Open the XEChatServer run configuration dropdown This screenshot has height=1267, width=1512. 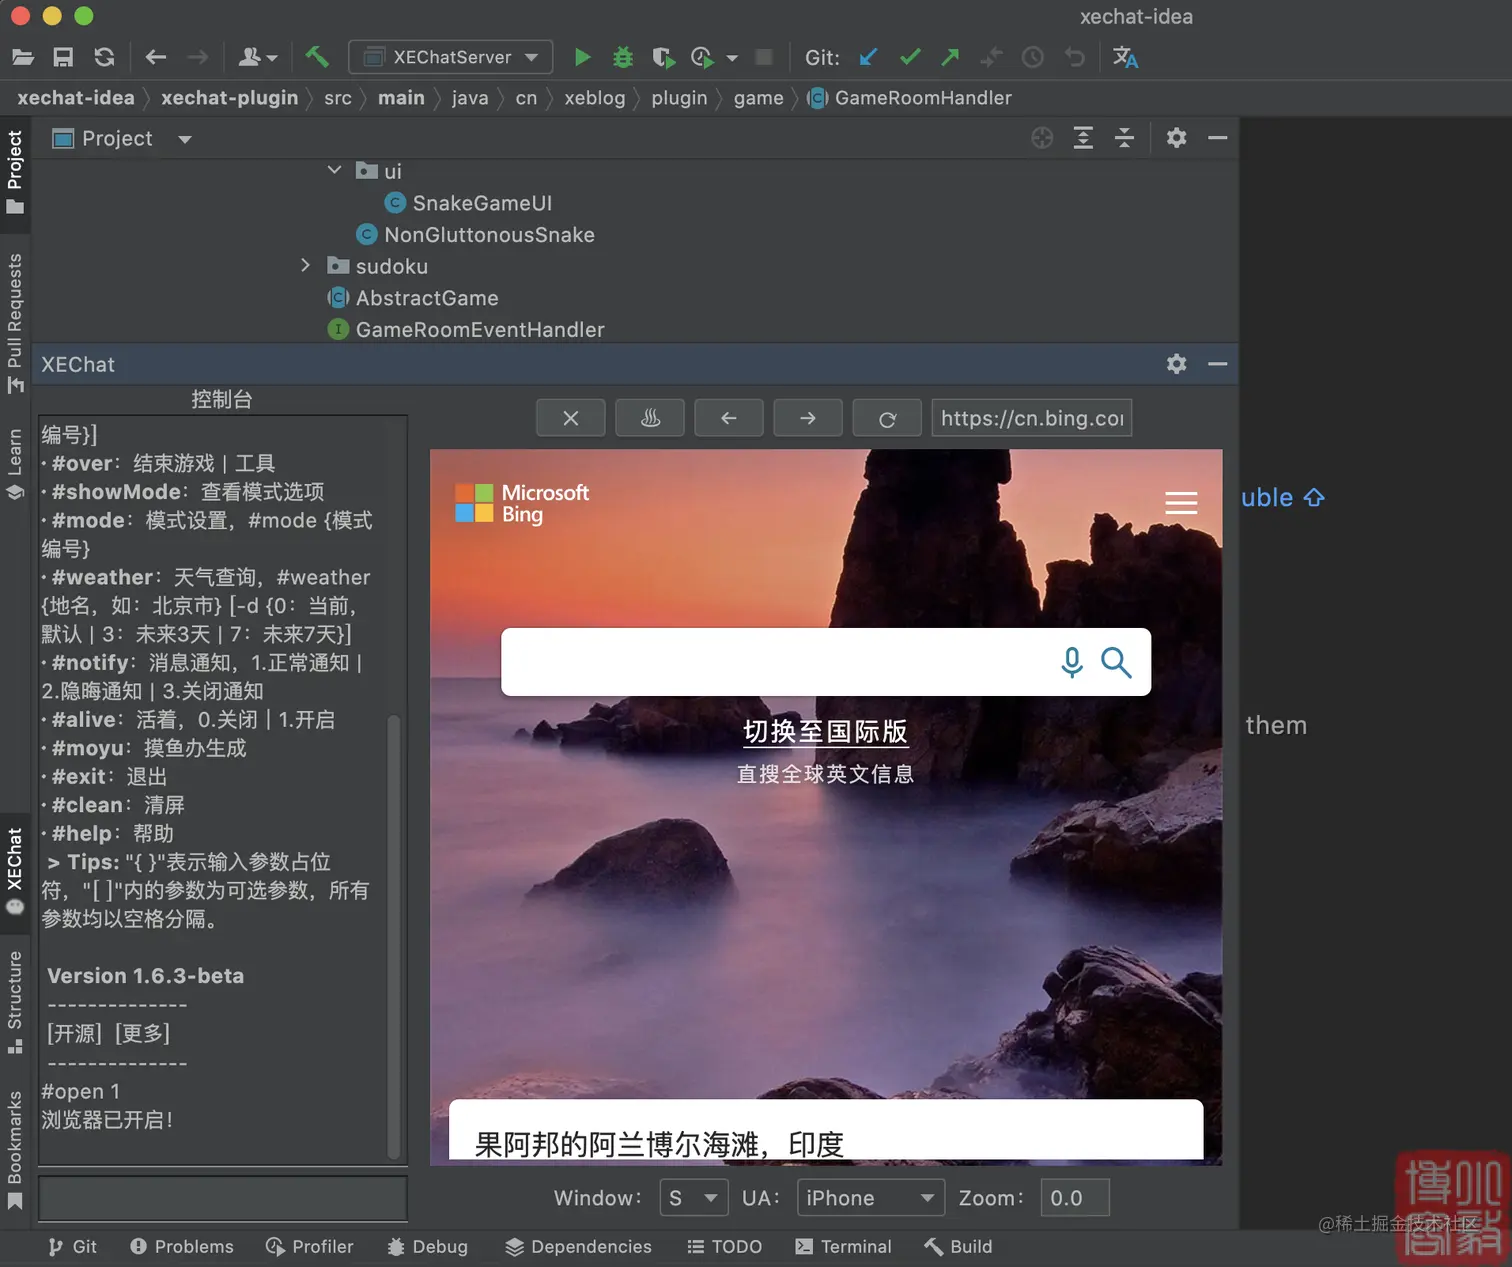click(x=450, y=57)
